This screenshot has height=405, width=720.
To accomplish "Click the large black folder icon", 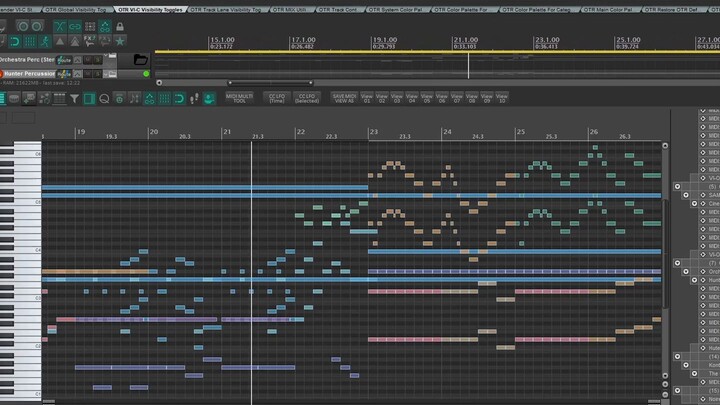I will click(x=141, y=59).
